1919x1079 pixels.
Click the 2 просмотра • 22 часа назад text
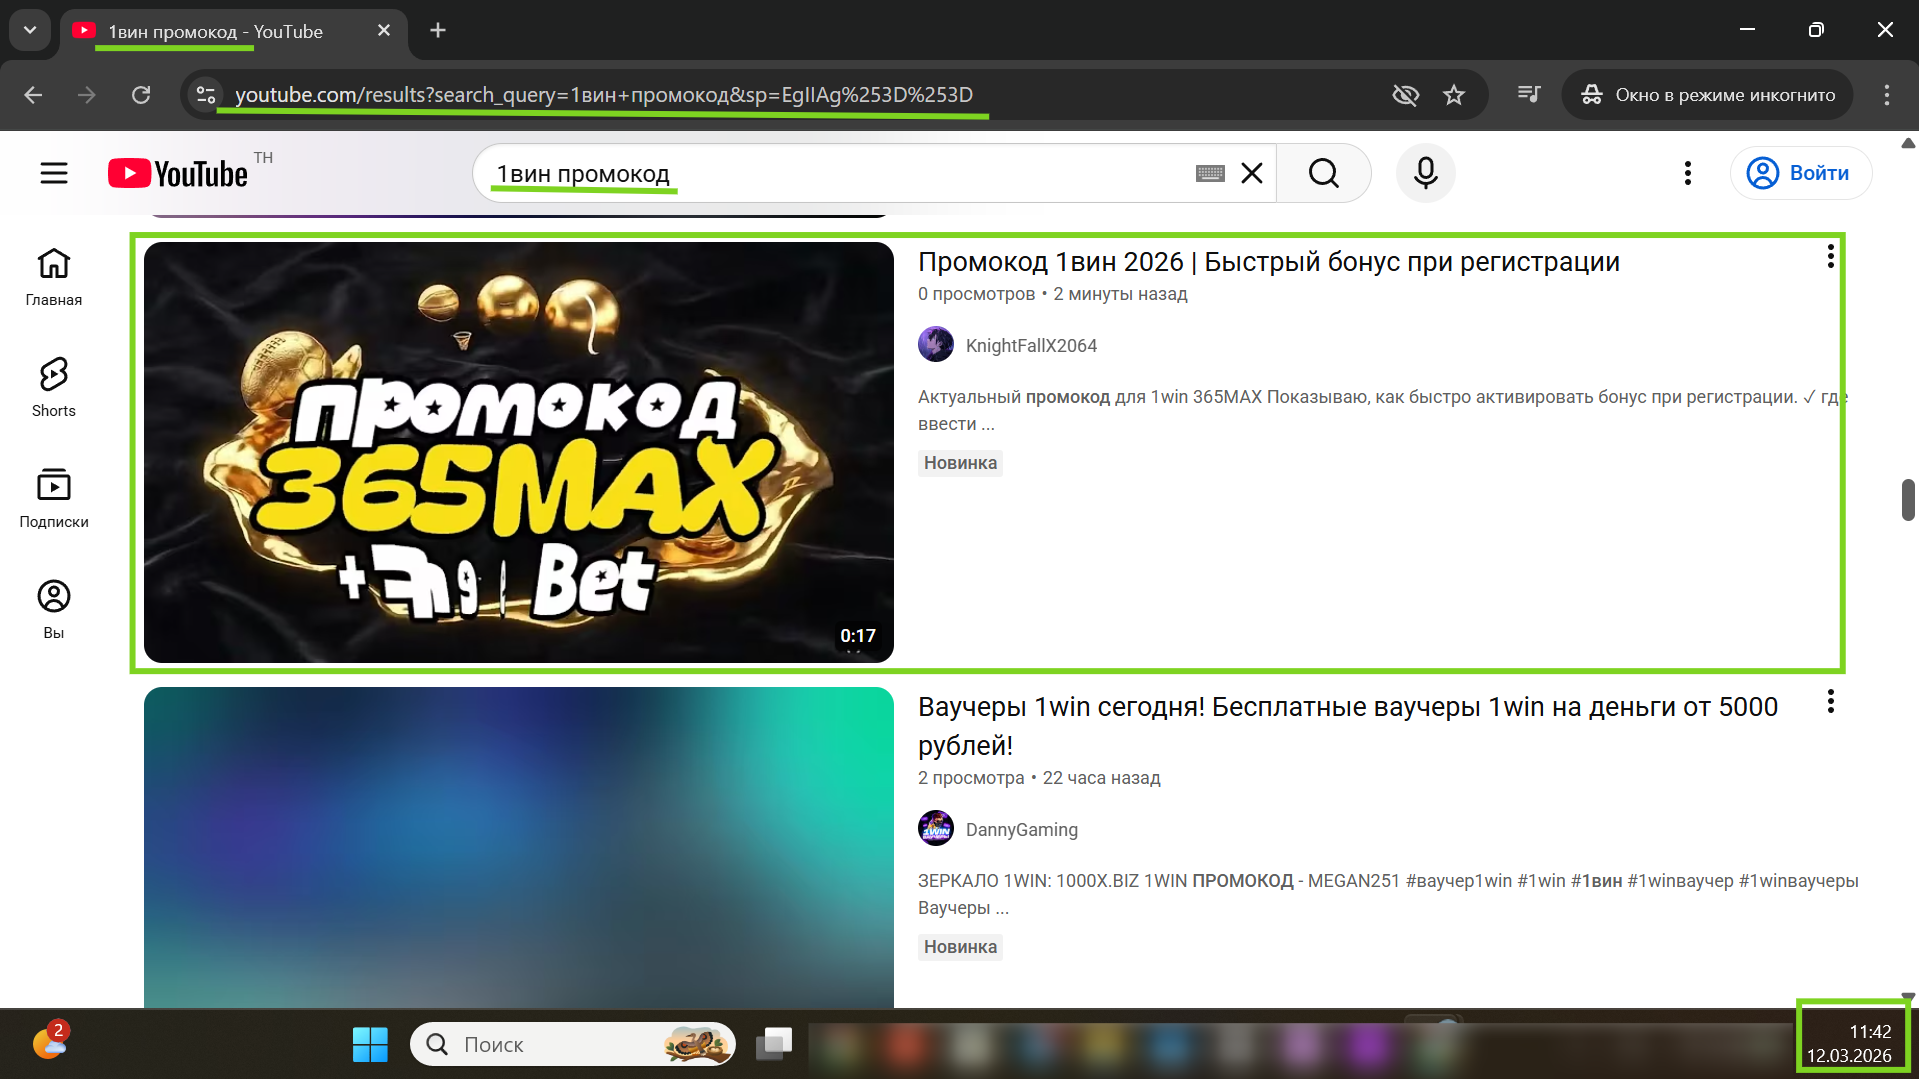coord(1039,778)
